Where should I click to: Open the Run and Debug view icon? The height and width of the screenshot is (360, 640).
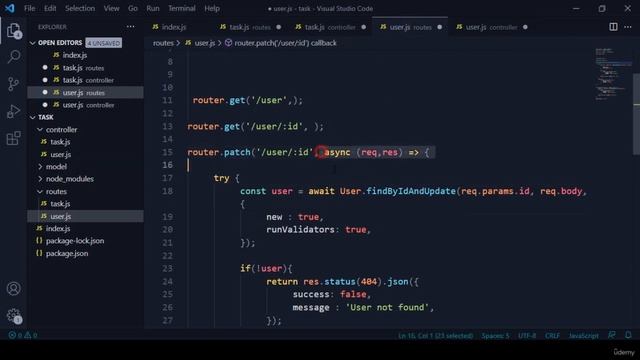(13, 111)
